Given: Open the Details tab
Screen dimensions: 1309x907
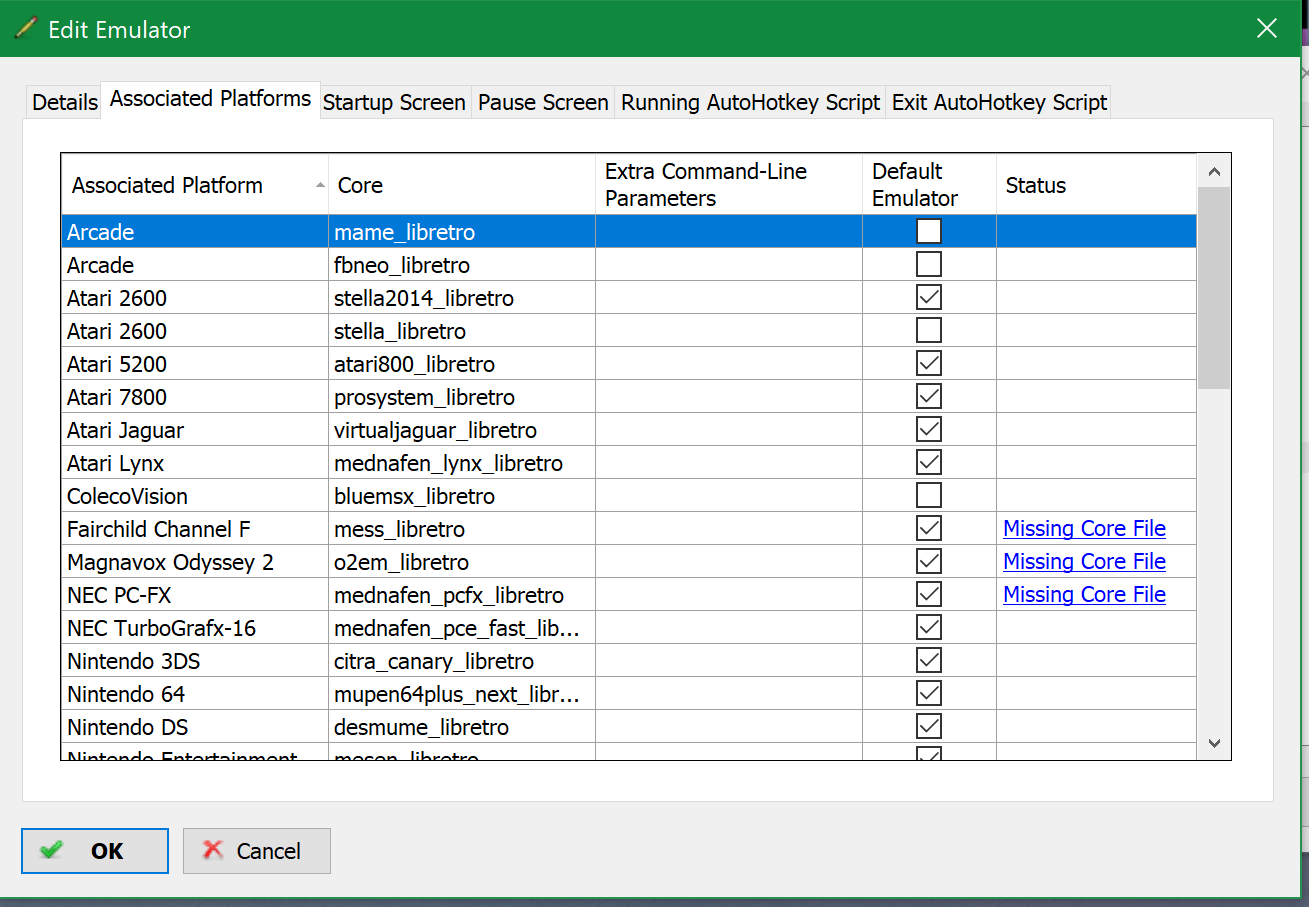Looking at the screenshot, I should coord(65,102).
